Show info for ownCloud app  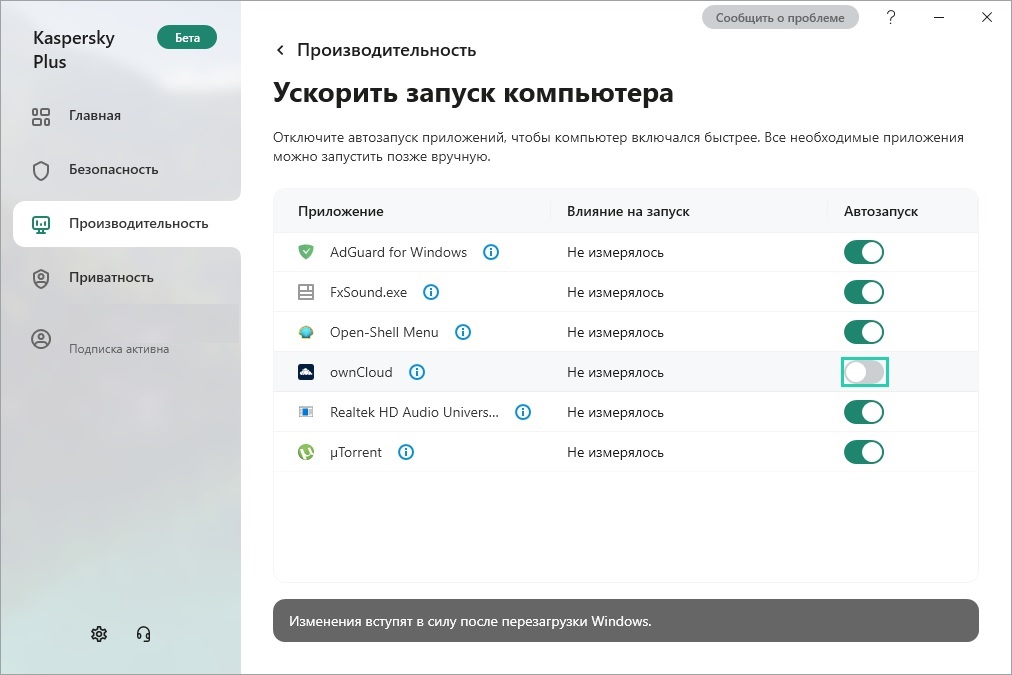tap(417, 372)
